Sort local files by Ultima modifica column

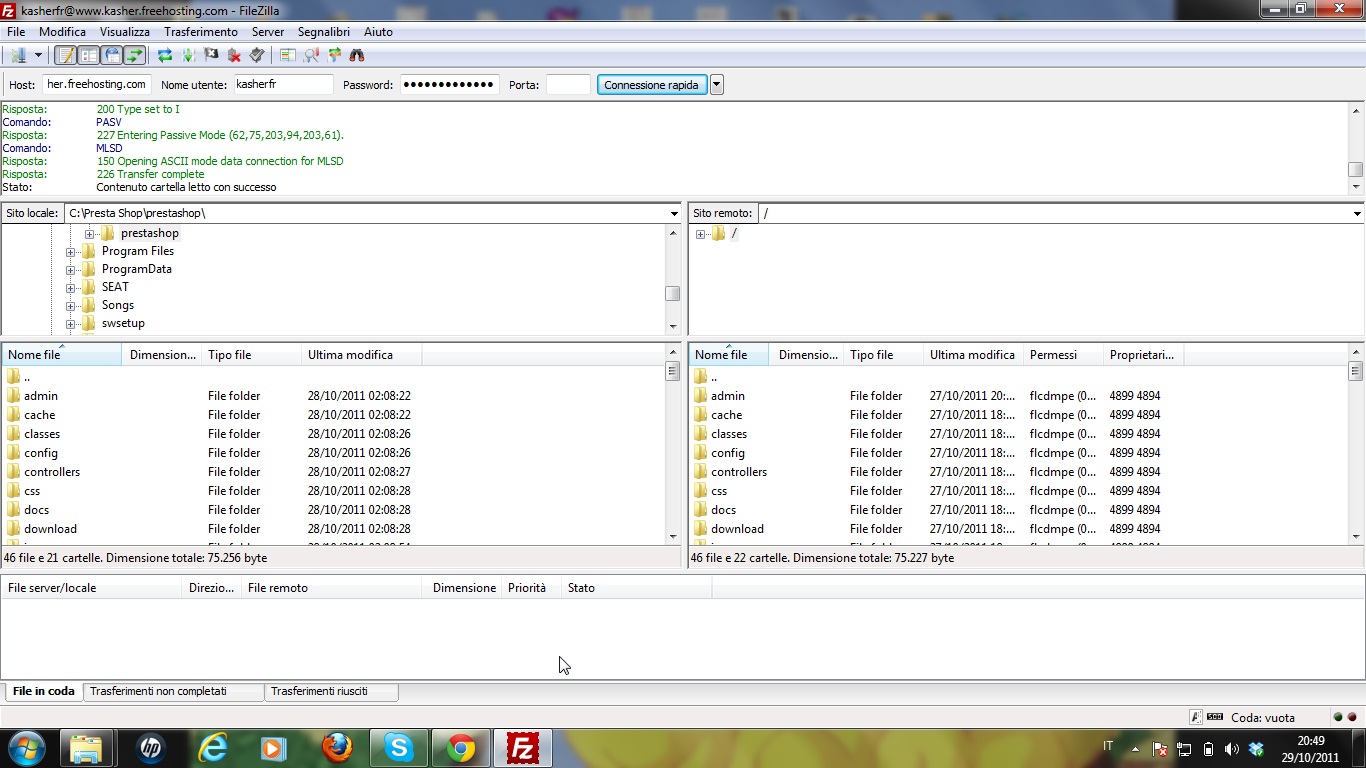(361, 355)
